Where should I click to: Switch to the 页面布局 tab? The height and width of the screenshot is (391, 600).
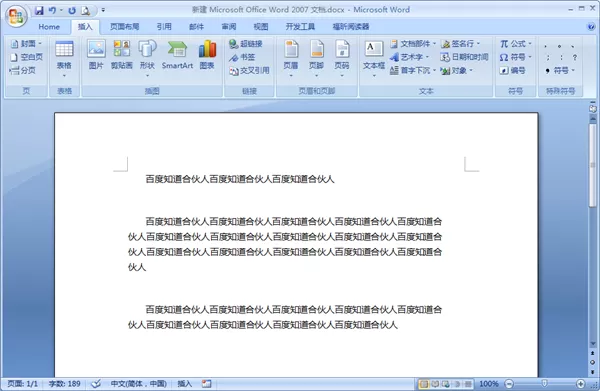pyautogui.click(x=124, y=26)
